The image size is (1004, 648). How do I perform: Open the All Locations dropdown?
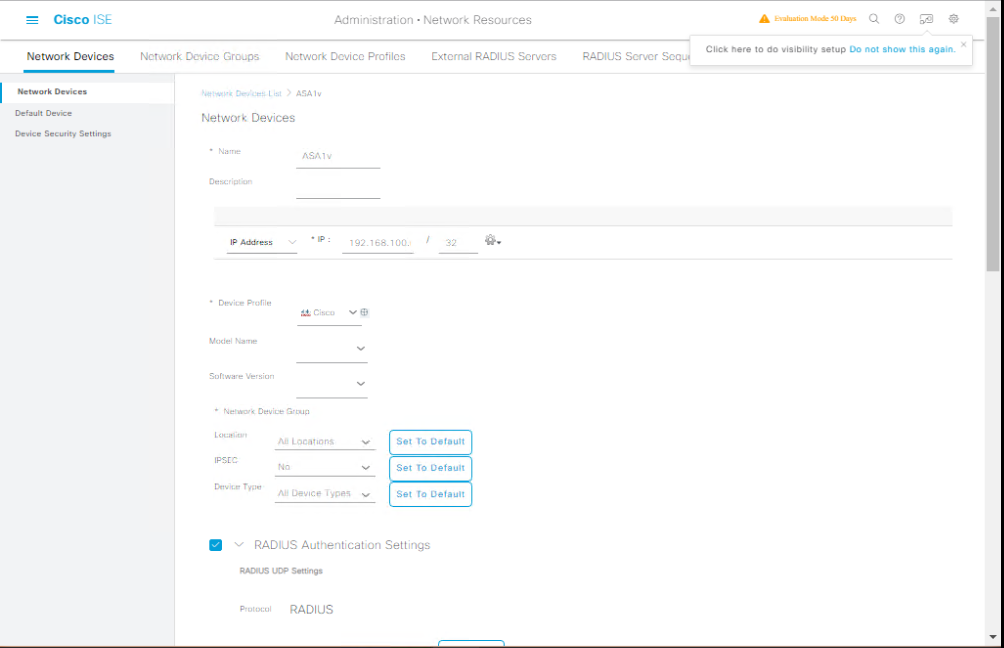(x=325, y=442)
